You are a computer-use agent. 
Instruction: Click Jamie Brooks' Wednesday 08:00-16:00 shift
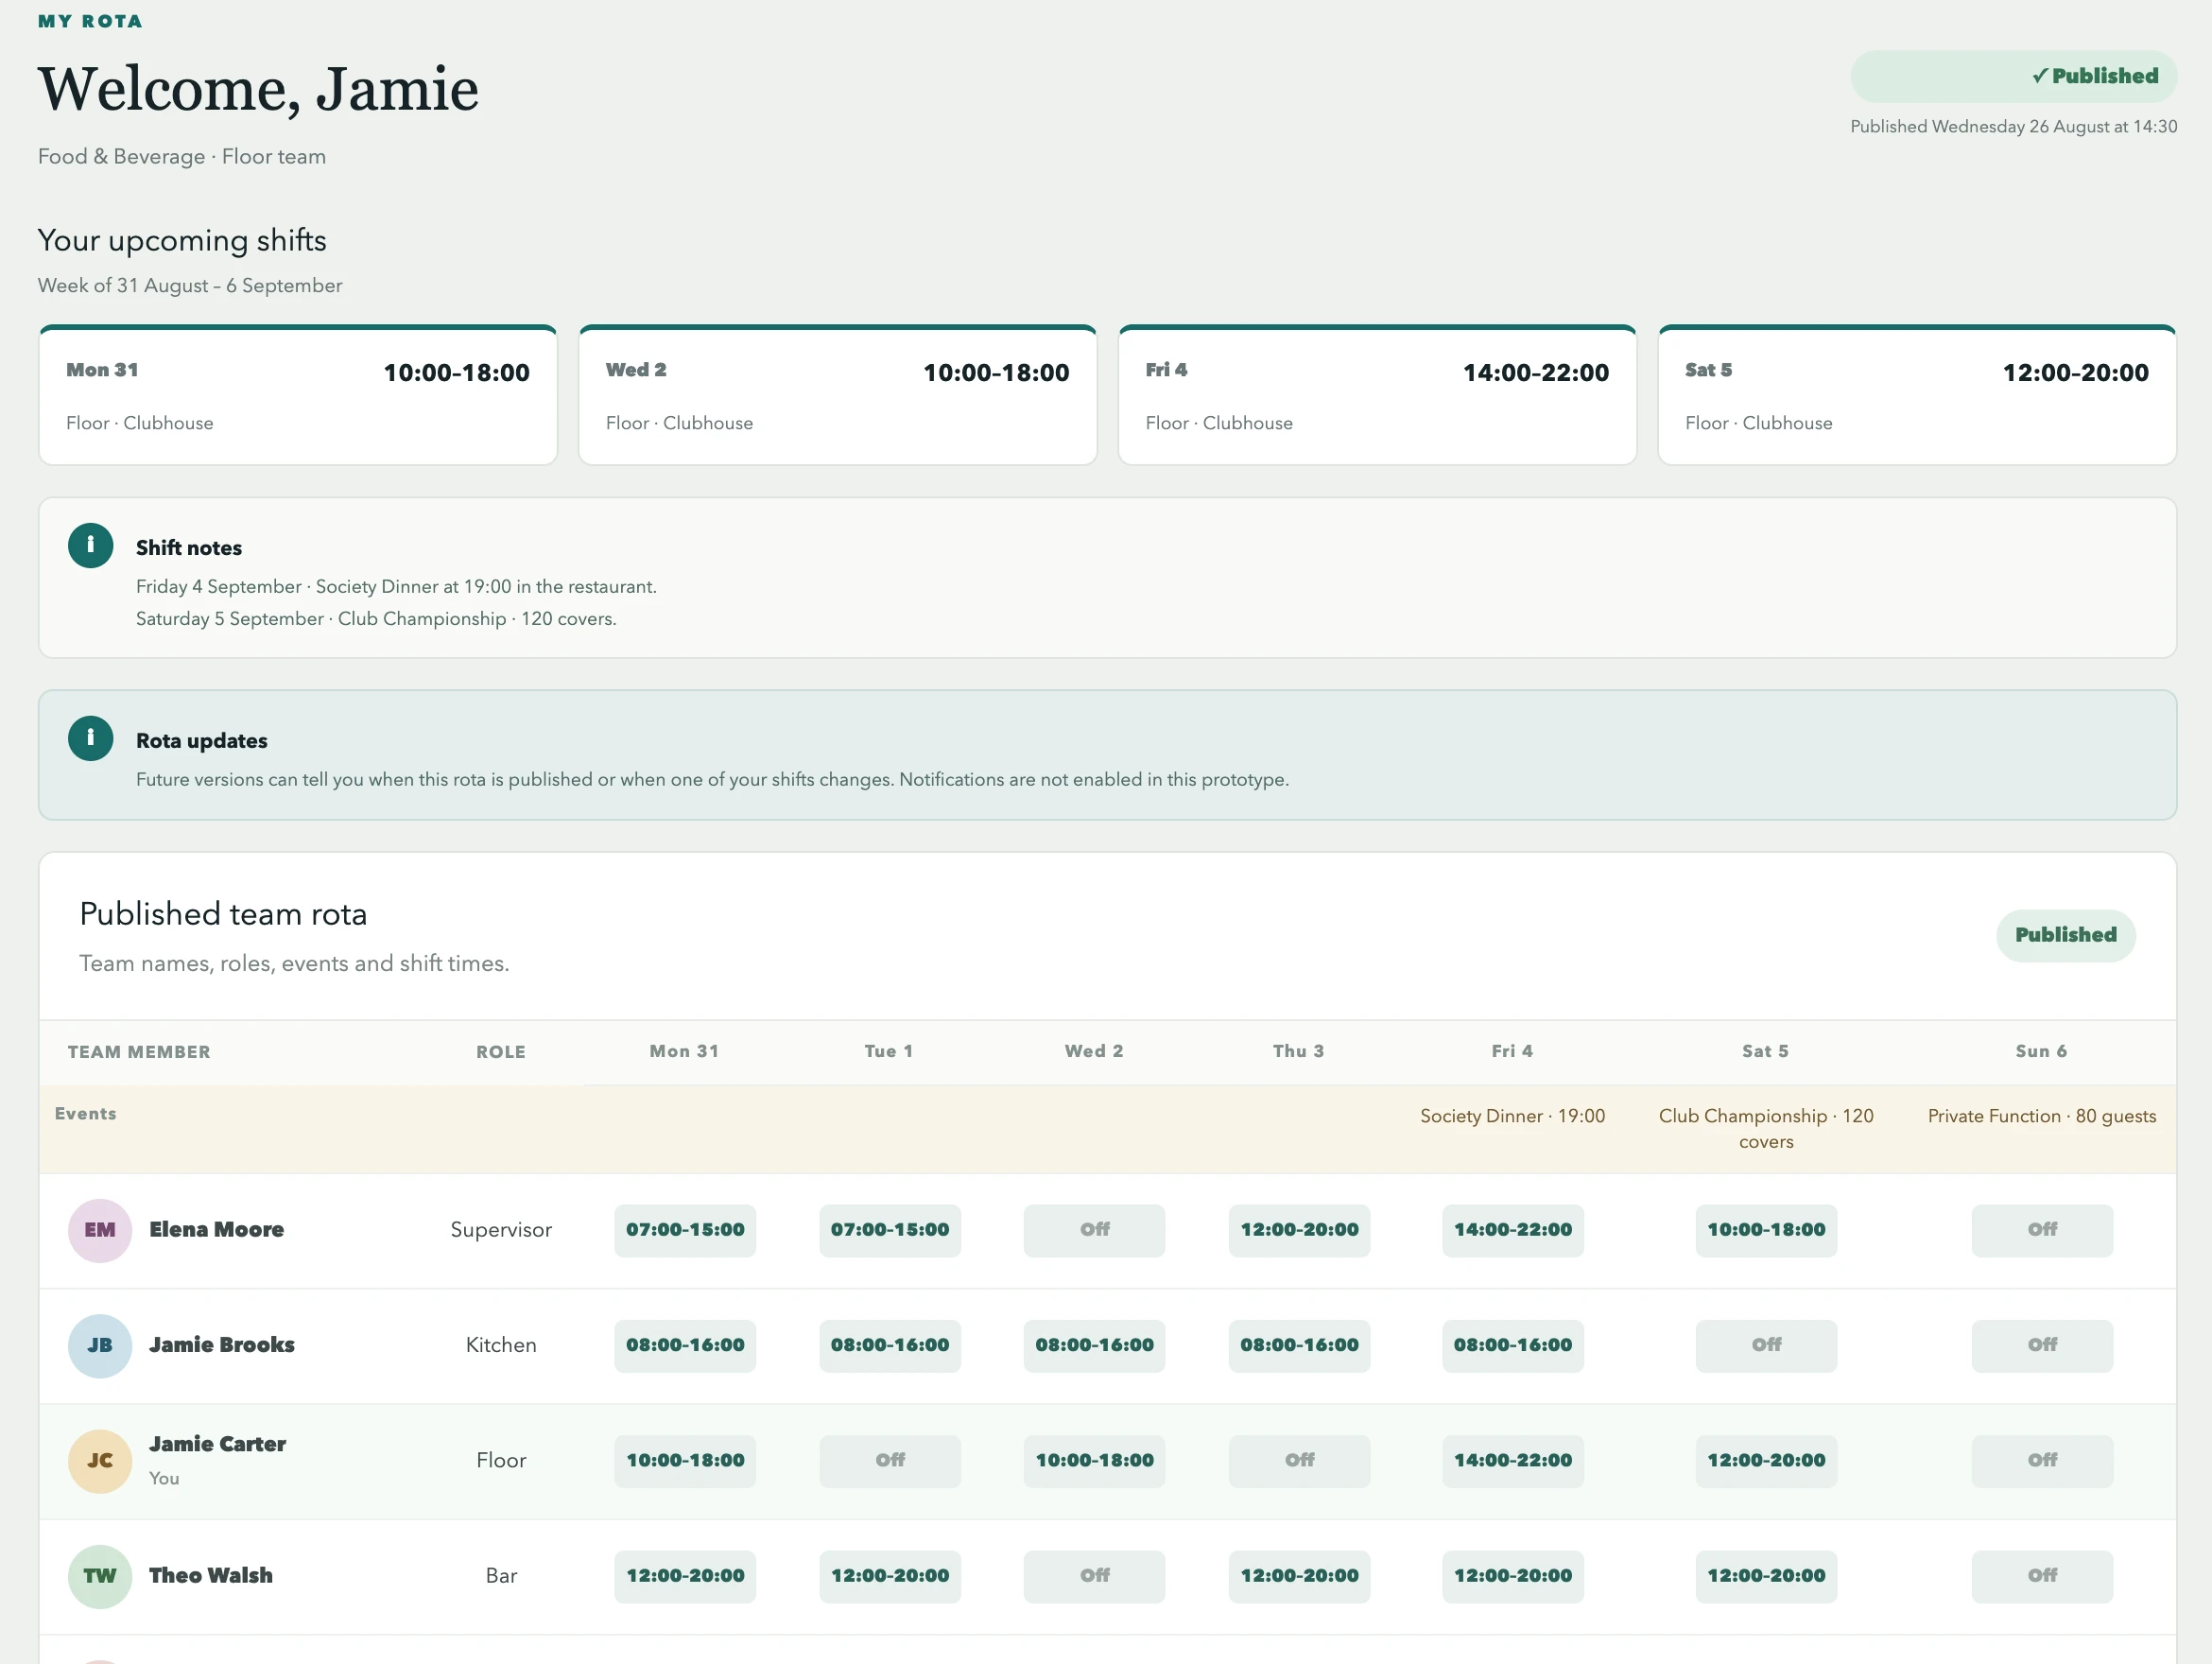pyautogui.click(x=1094, y=1345)
